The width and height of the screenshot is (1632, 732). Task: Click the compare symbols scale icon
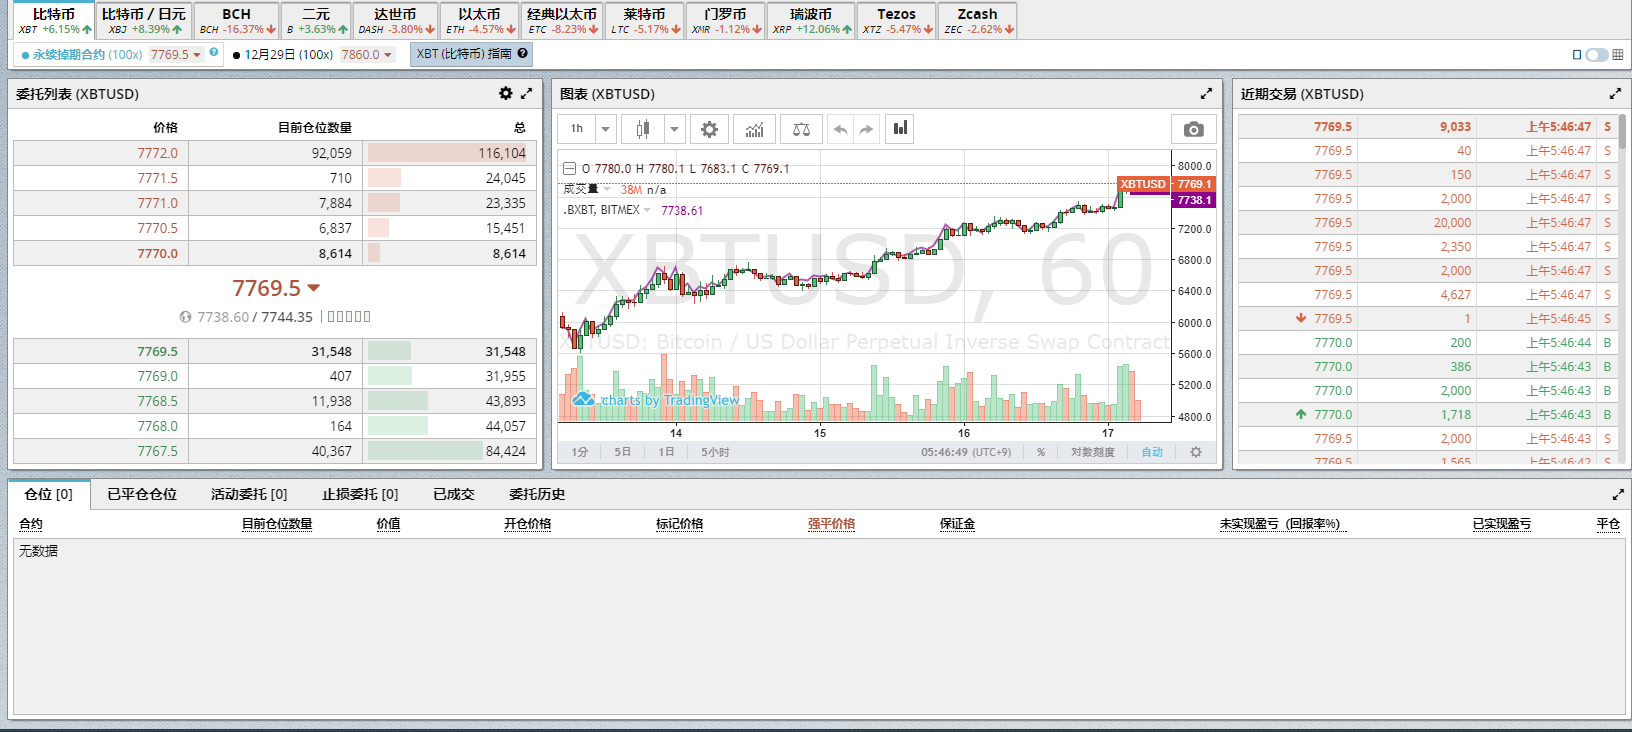point(801,129)
